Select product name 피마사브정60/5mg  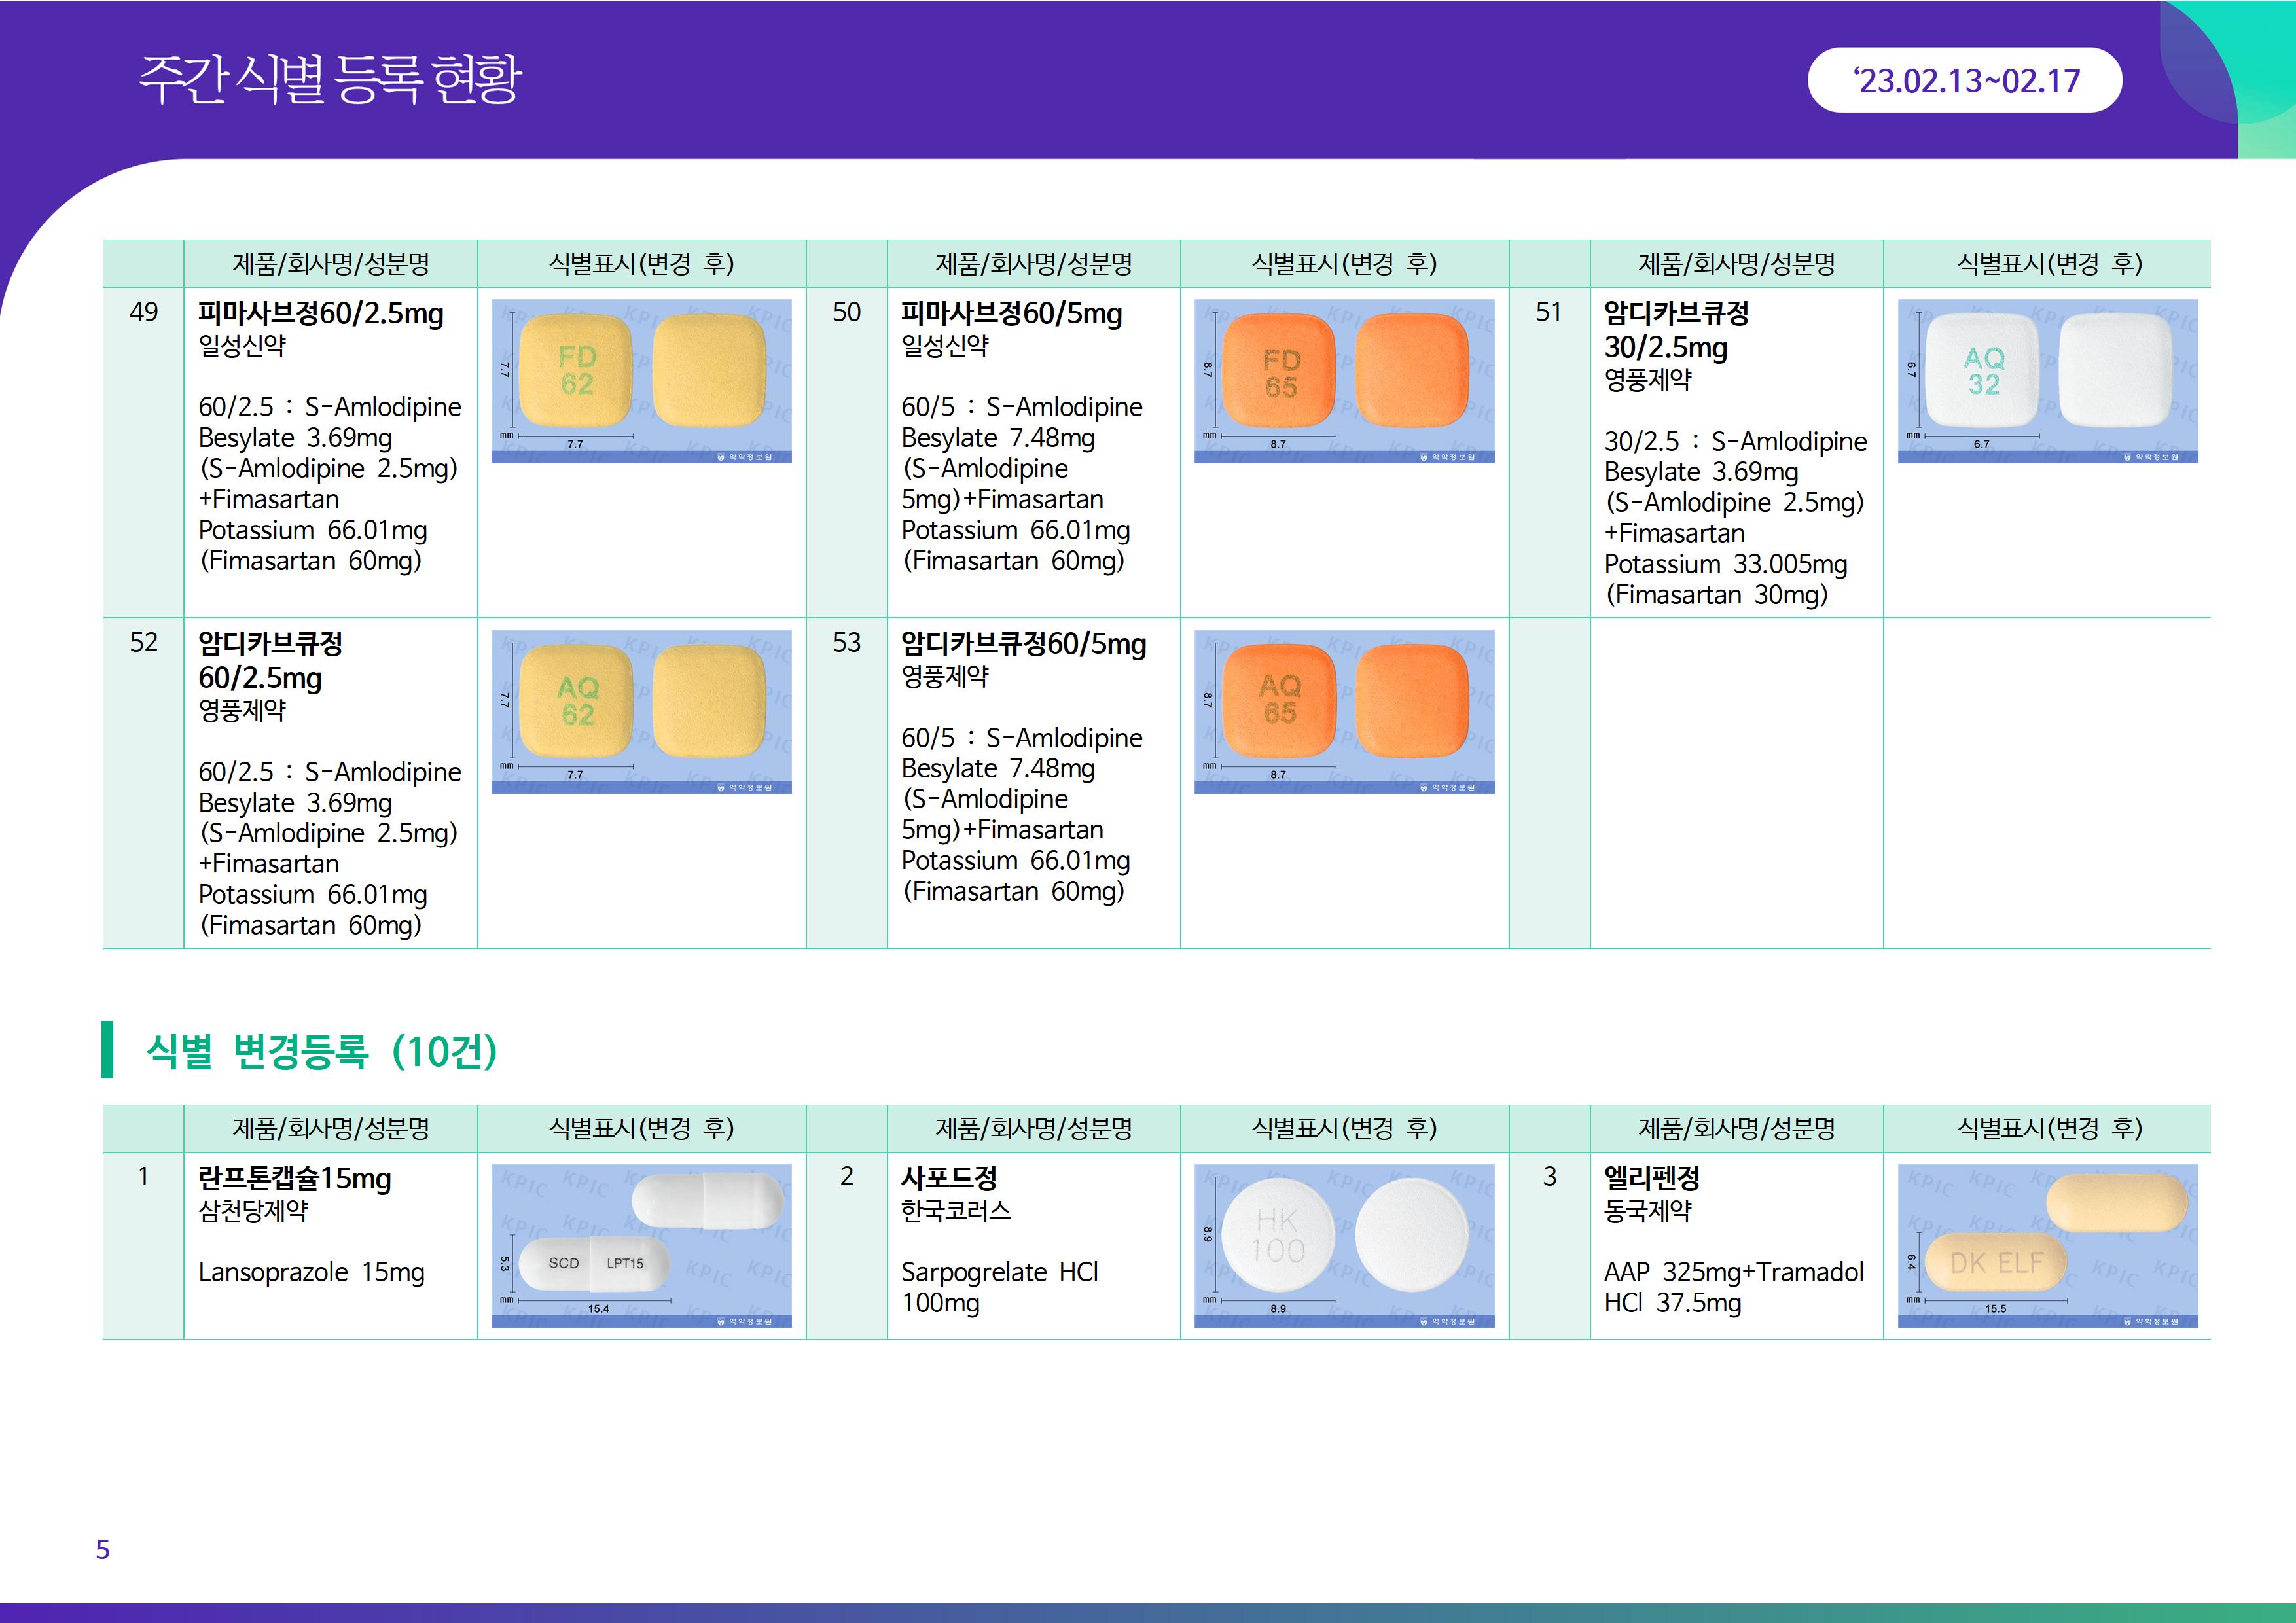1011,314
